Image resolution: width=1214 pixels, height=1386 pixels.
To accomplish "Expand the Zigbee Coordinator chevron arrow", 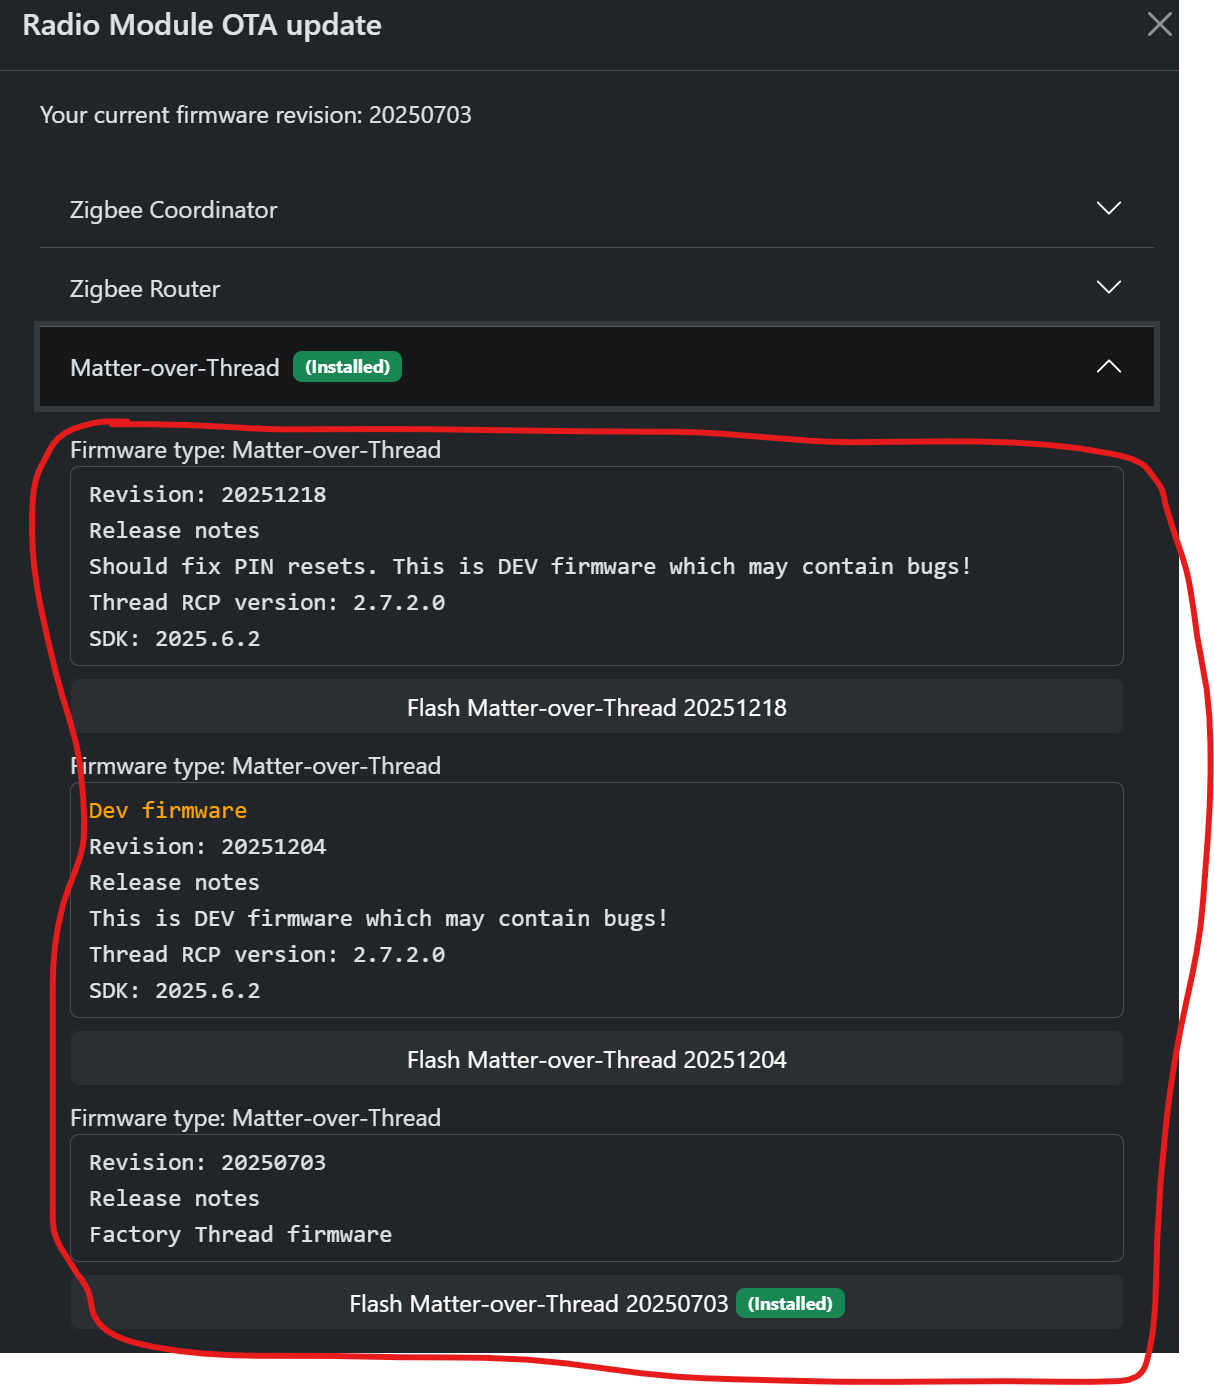I will coord(1108,208).
